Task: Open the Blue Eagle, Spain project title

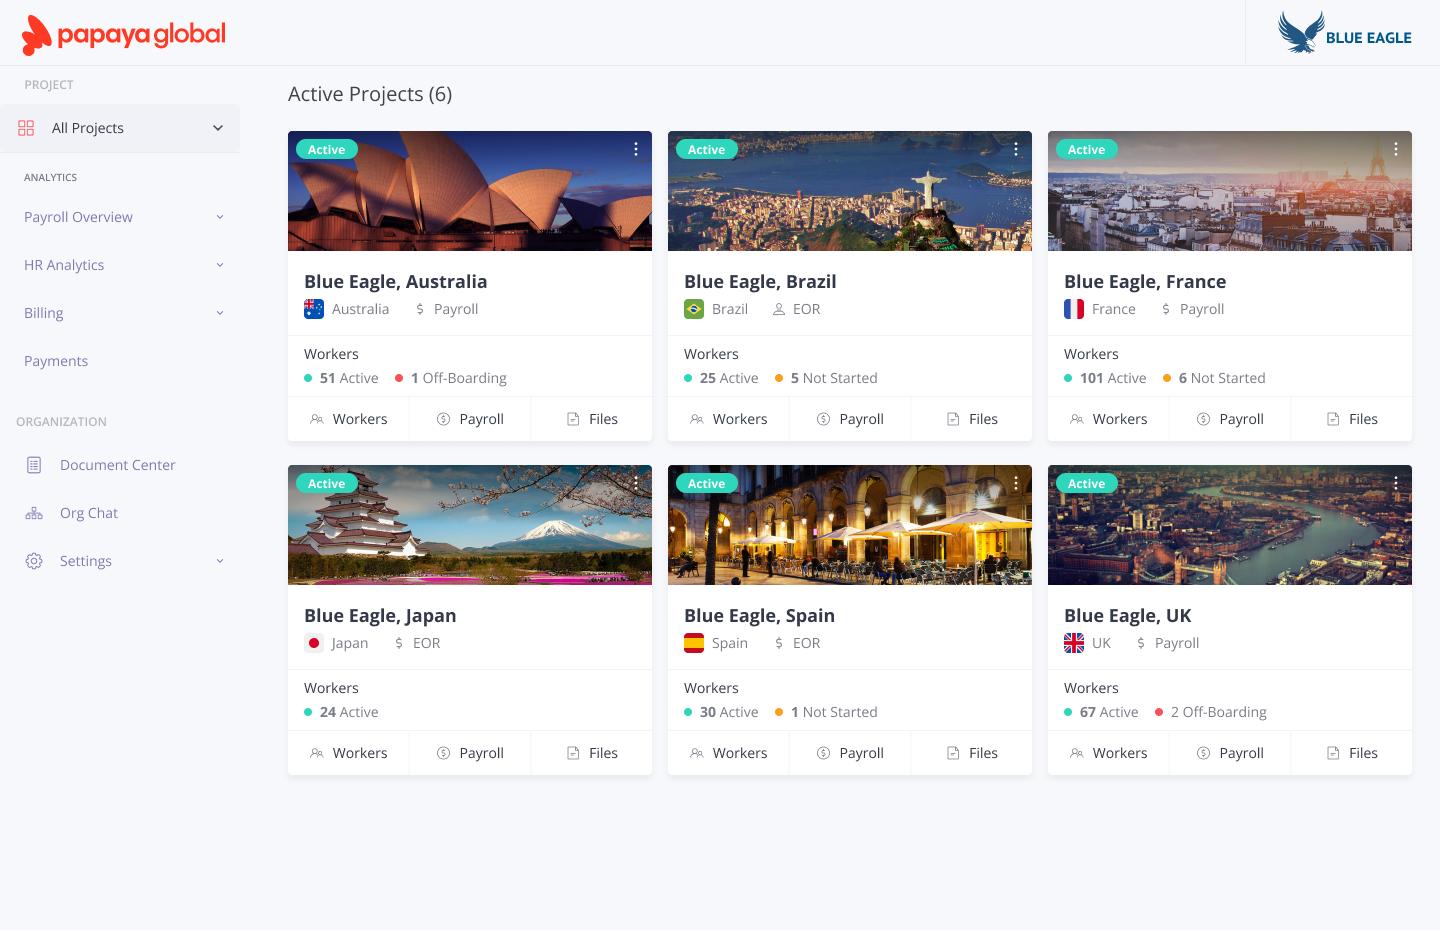Action: pos(759,616)
